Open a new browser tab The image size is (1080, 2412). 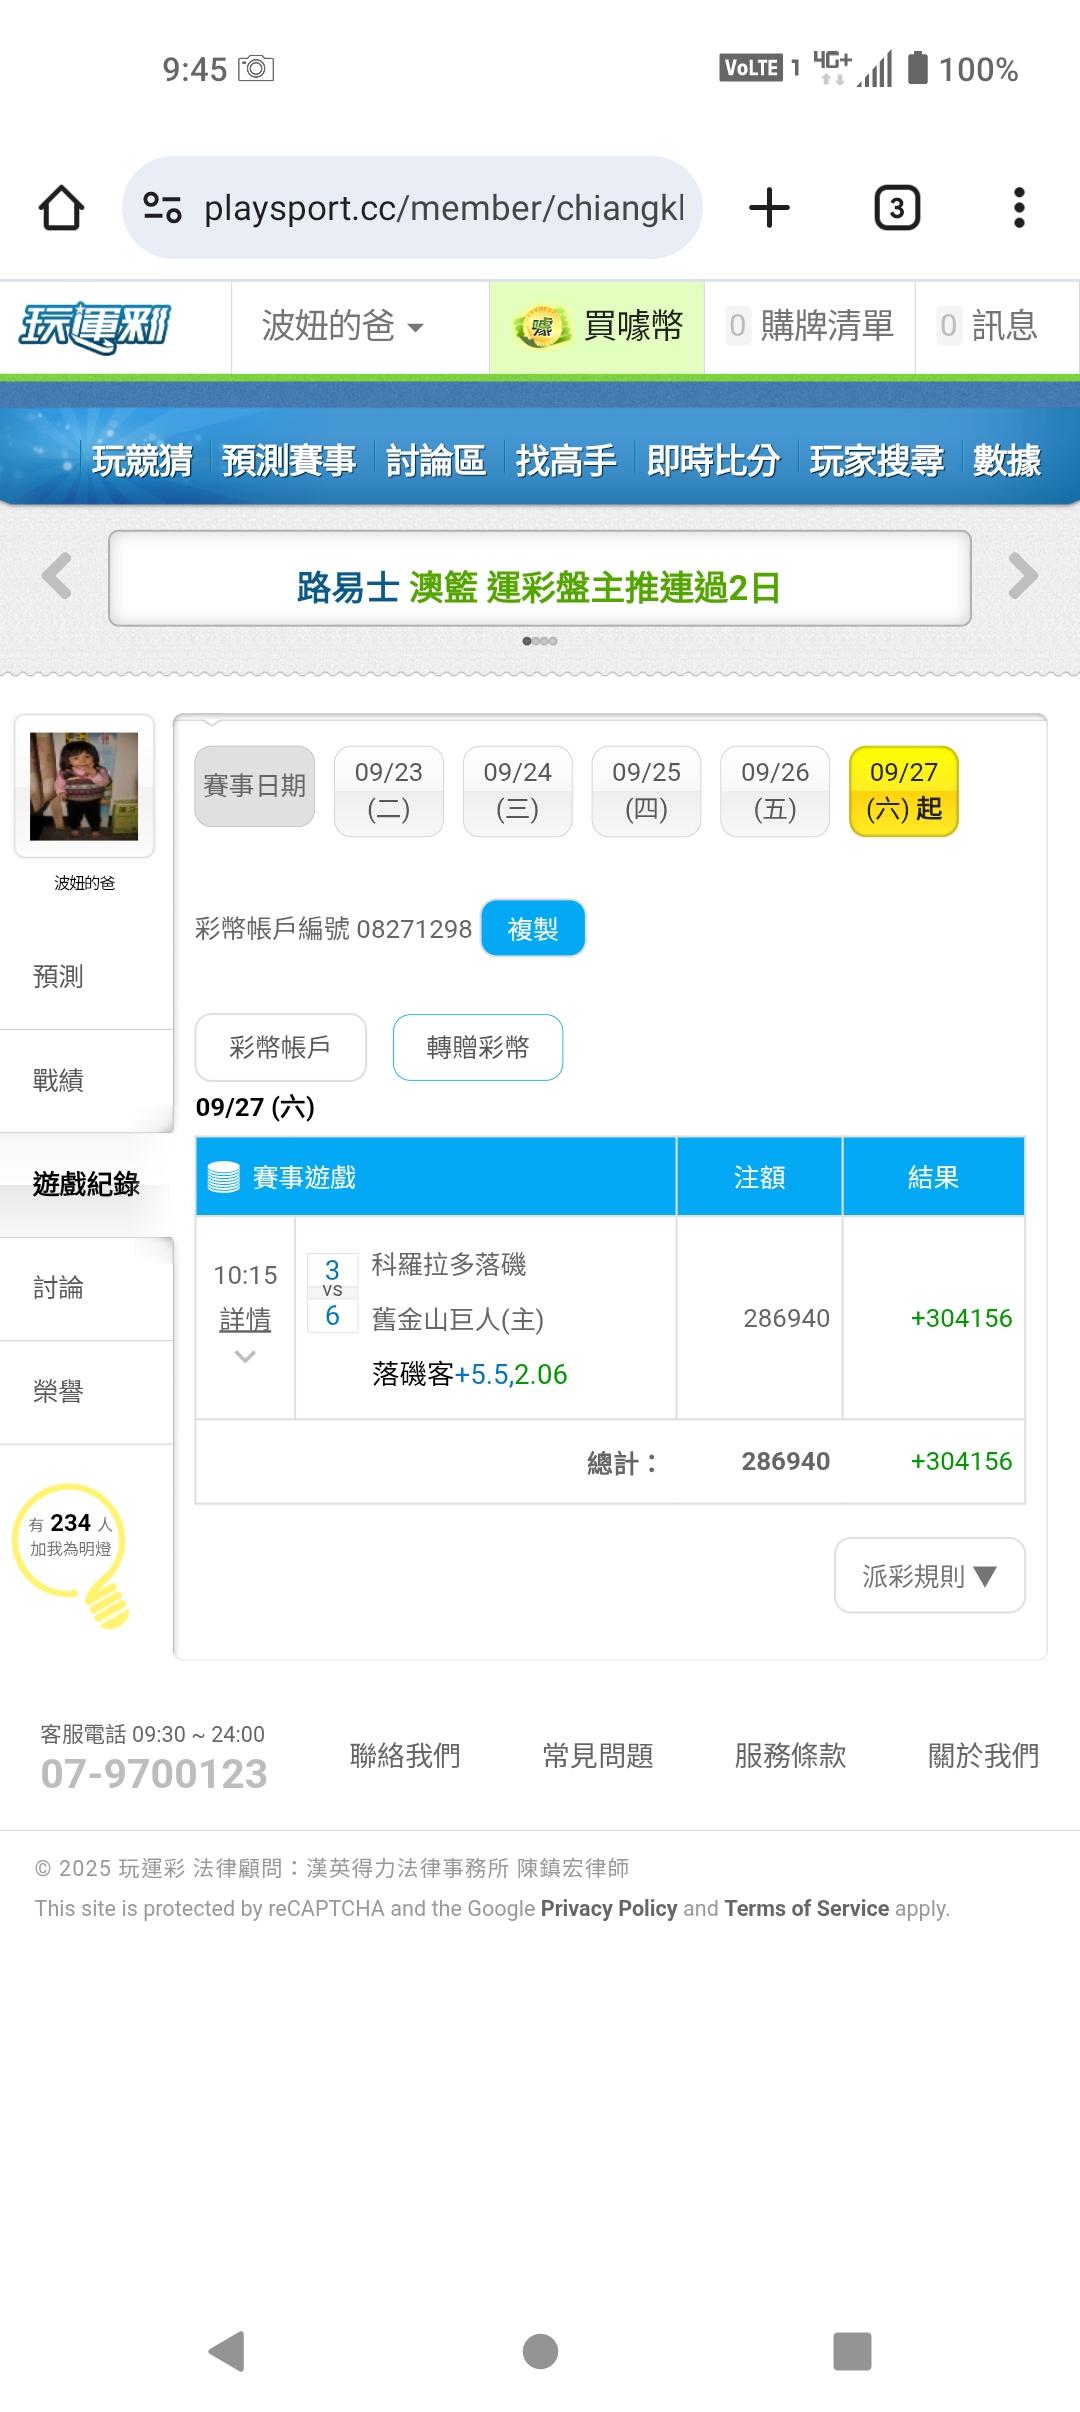pyautogui.click(x=769, y=208)
